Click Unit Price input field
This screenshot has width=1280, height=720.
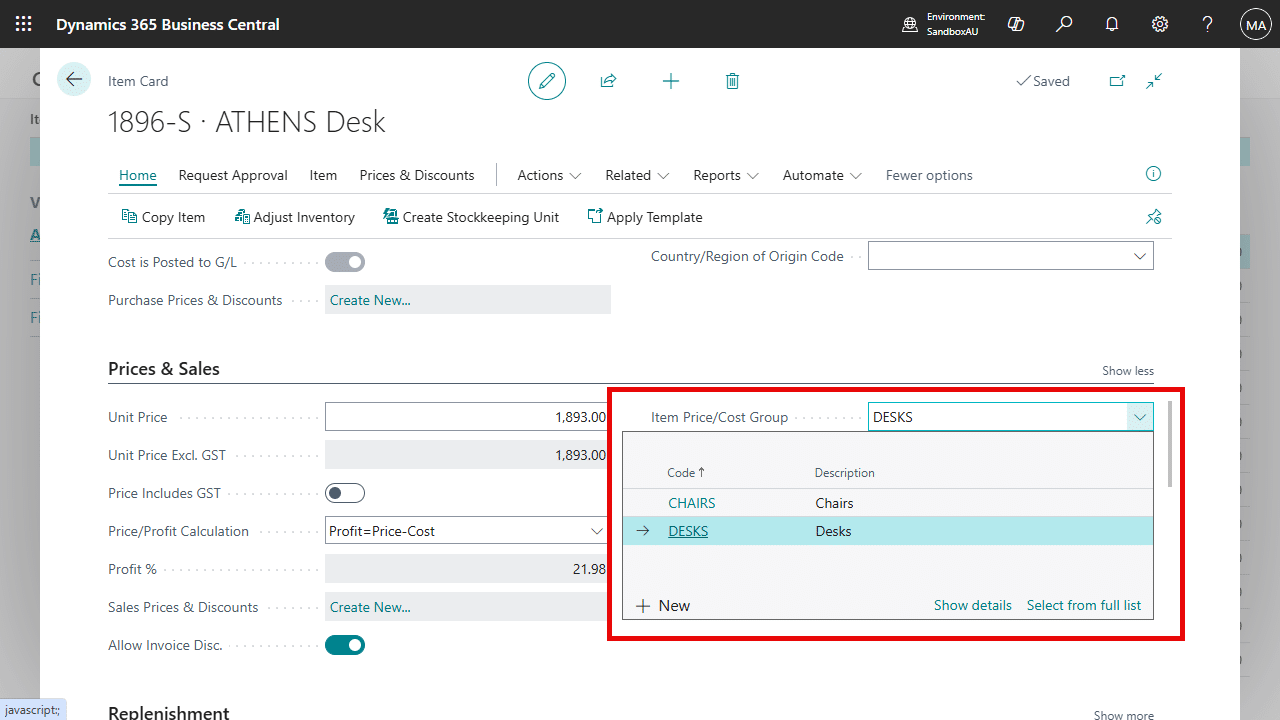tap(468, 417)
